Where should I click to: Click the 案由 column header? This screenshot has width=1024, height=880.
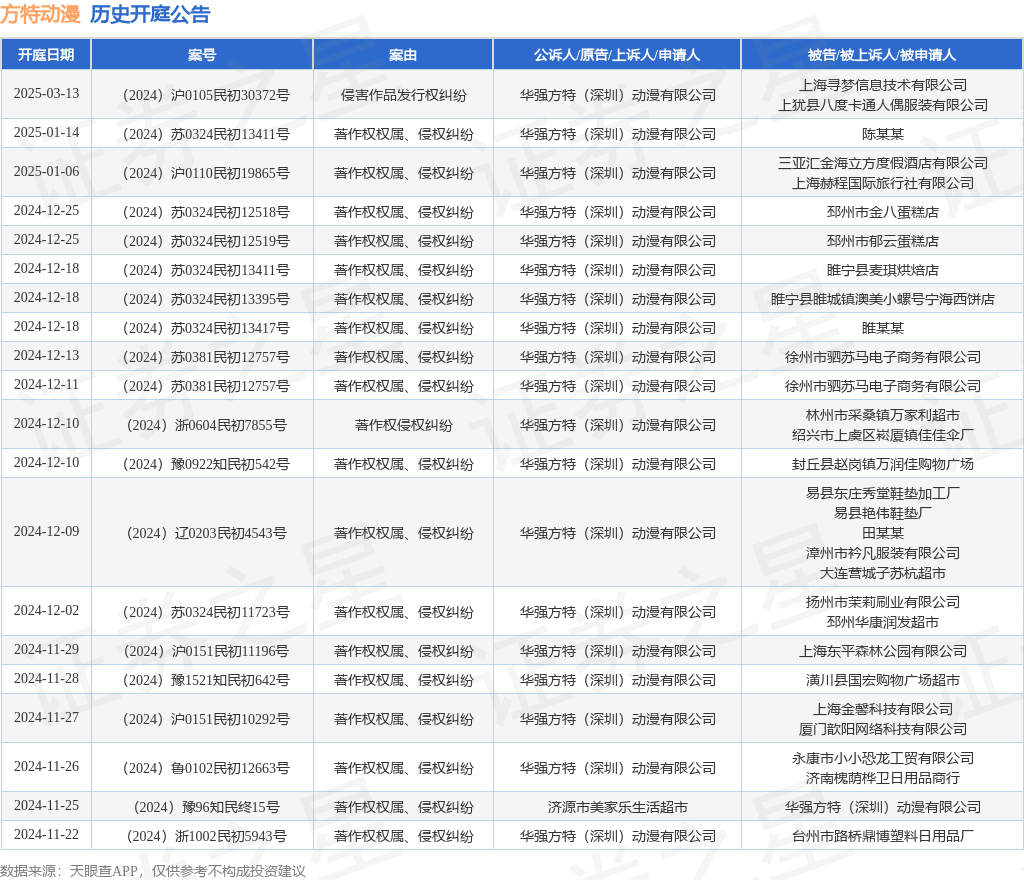pos(403,55)
